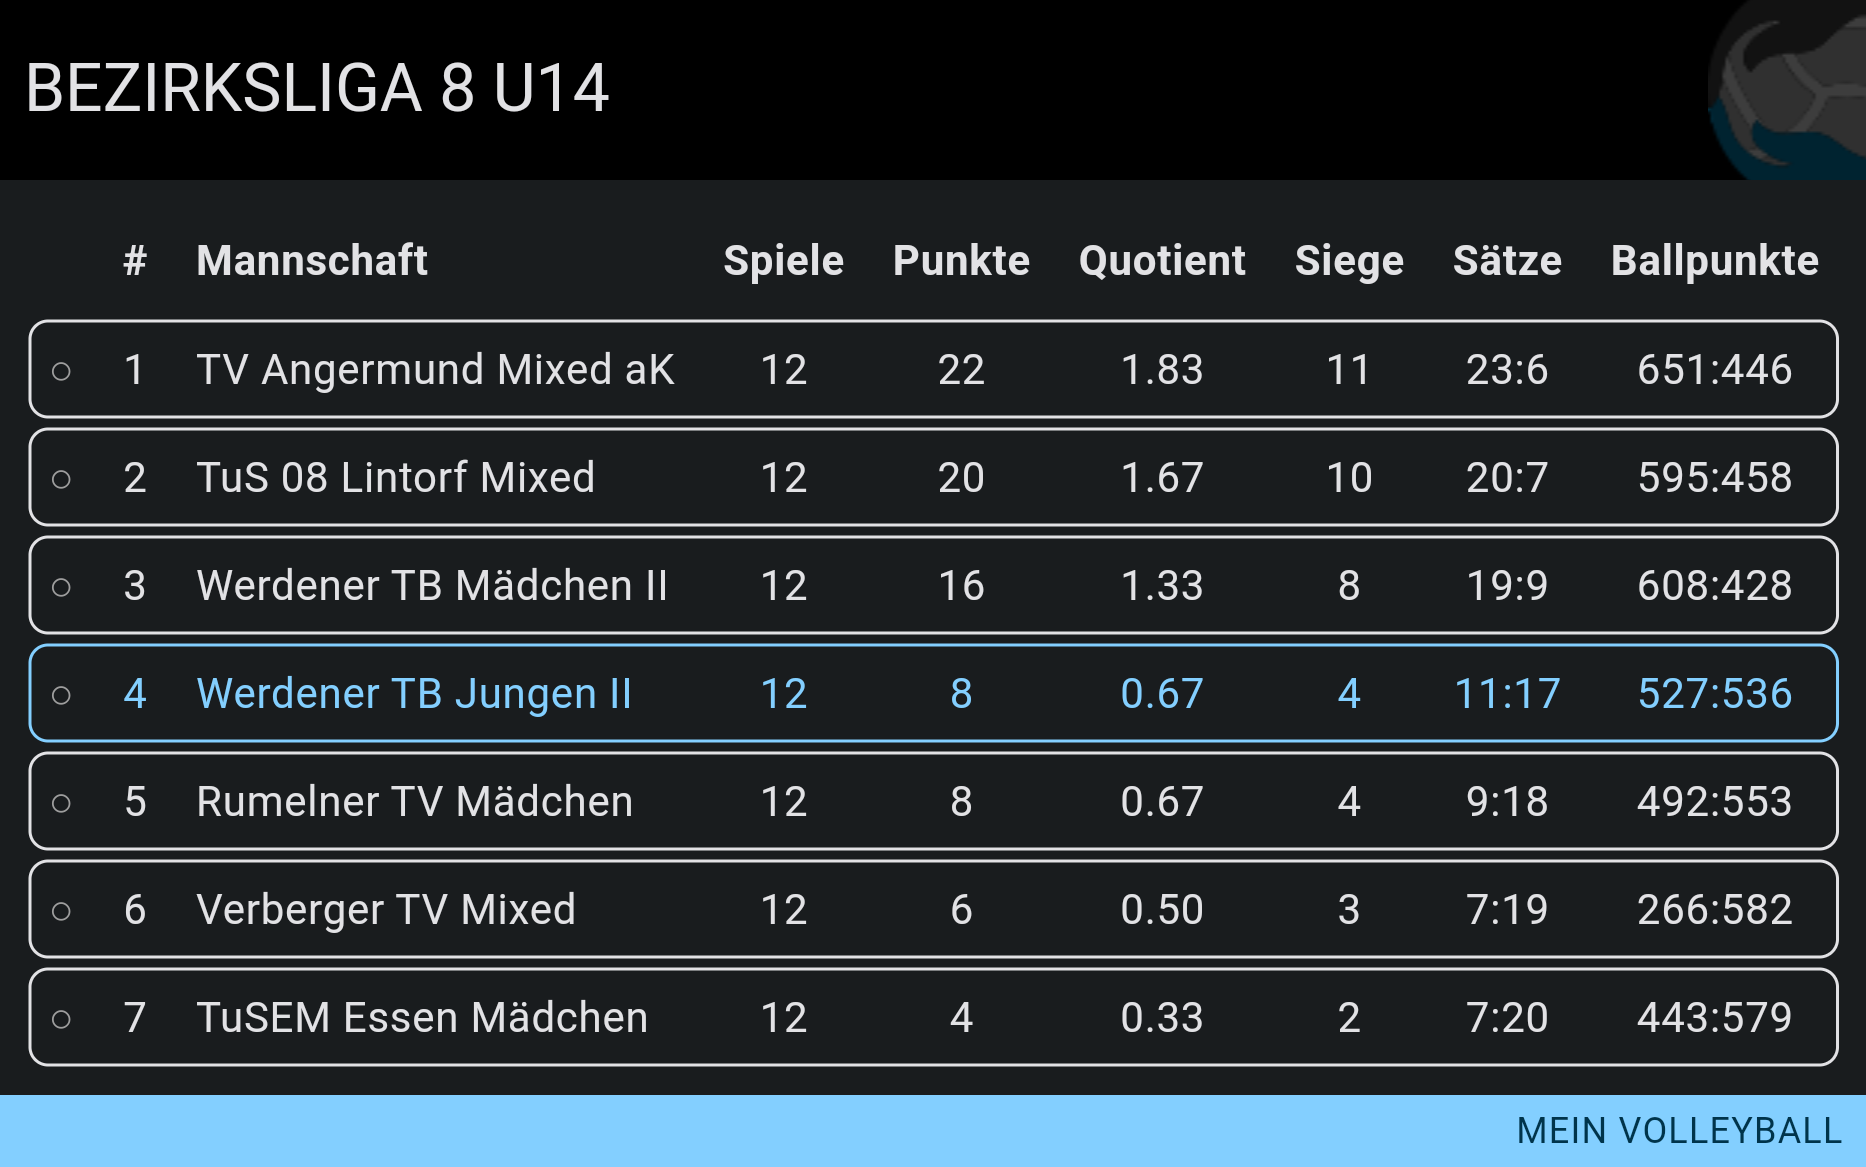Click the Ballpunkte column header
The image size is (1866, 1167).
(1714, 261)
